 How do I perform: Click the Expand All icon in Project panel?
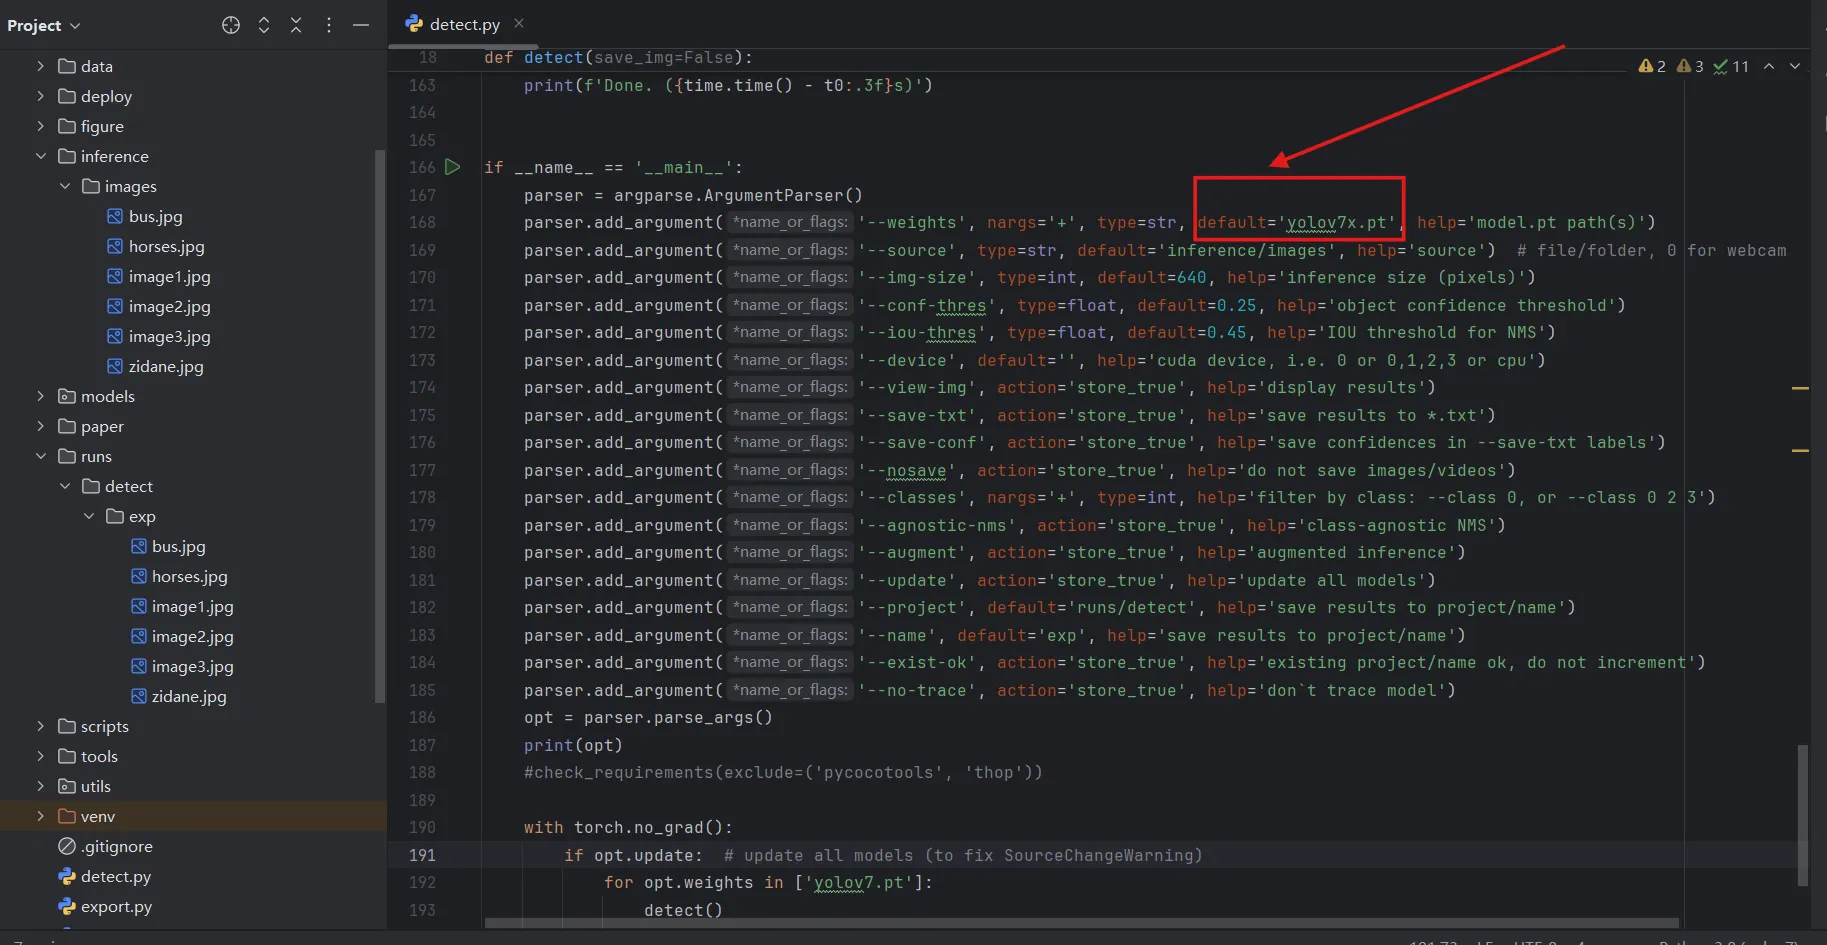point(264,25)
